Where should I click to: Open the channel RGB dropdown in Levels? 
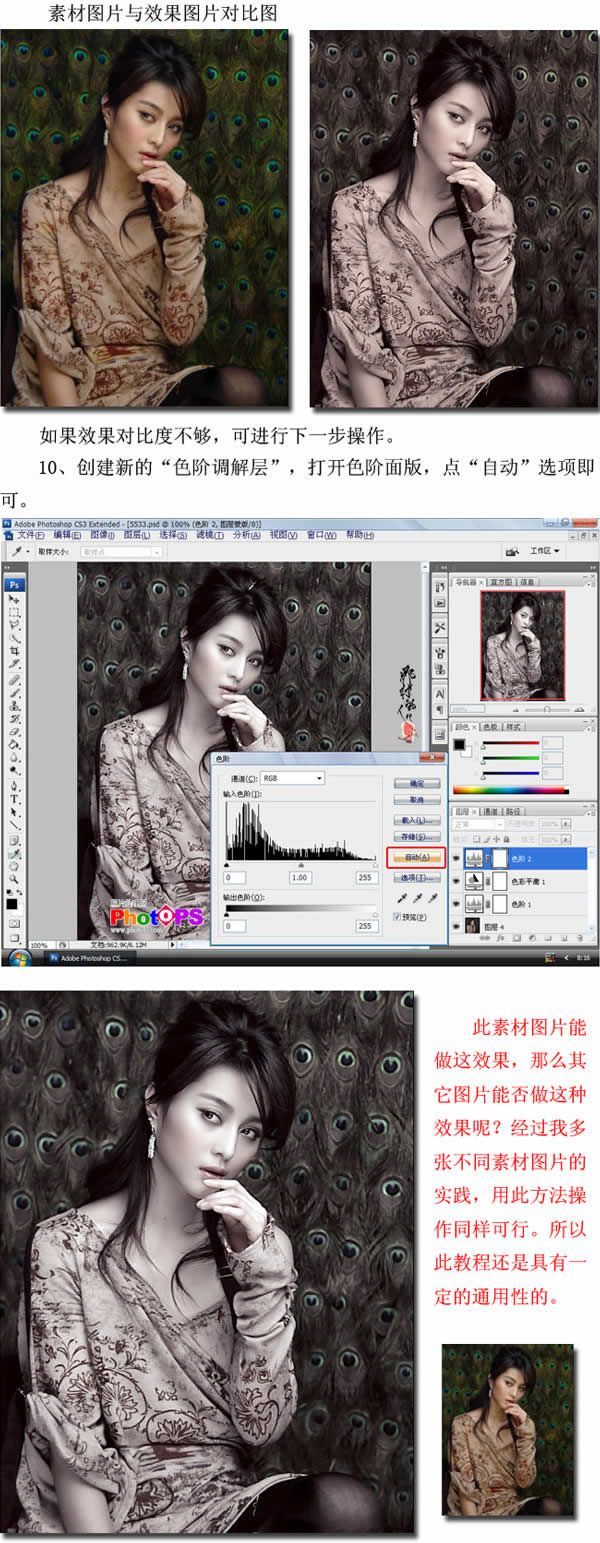click(x=292, y=778)
